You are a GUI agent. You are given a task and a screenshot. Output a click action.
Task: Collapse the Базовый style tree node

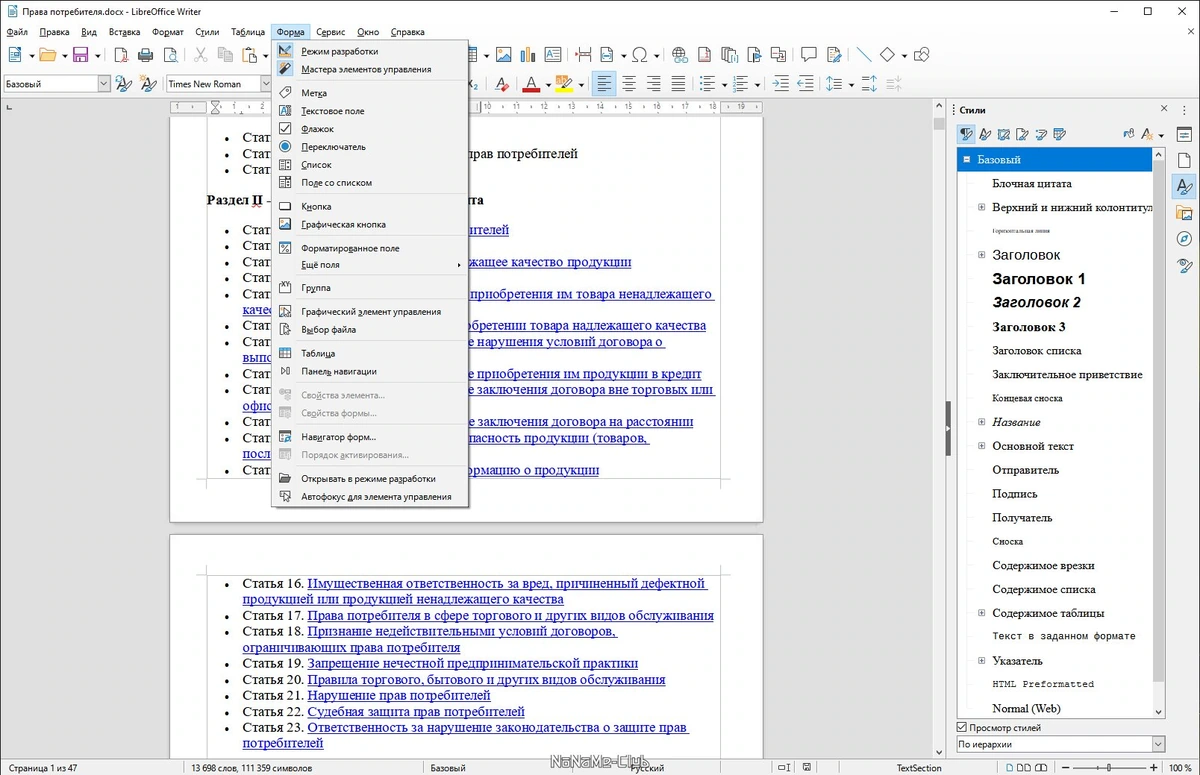pos(967,159)
